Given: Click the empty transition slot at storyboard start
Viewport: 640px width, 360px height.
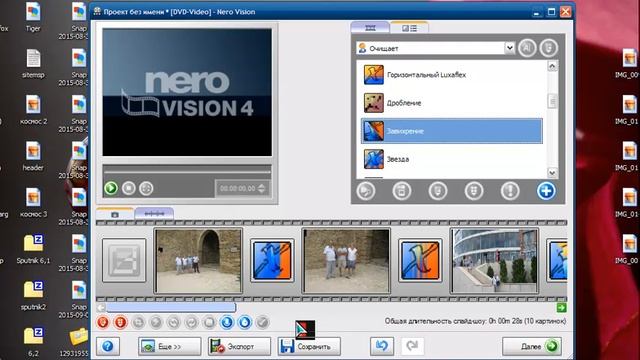Looking at the screenshot, I should click(x=124, y=260).
